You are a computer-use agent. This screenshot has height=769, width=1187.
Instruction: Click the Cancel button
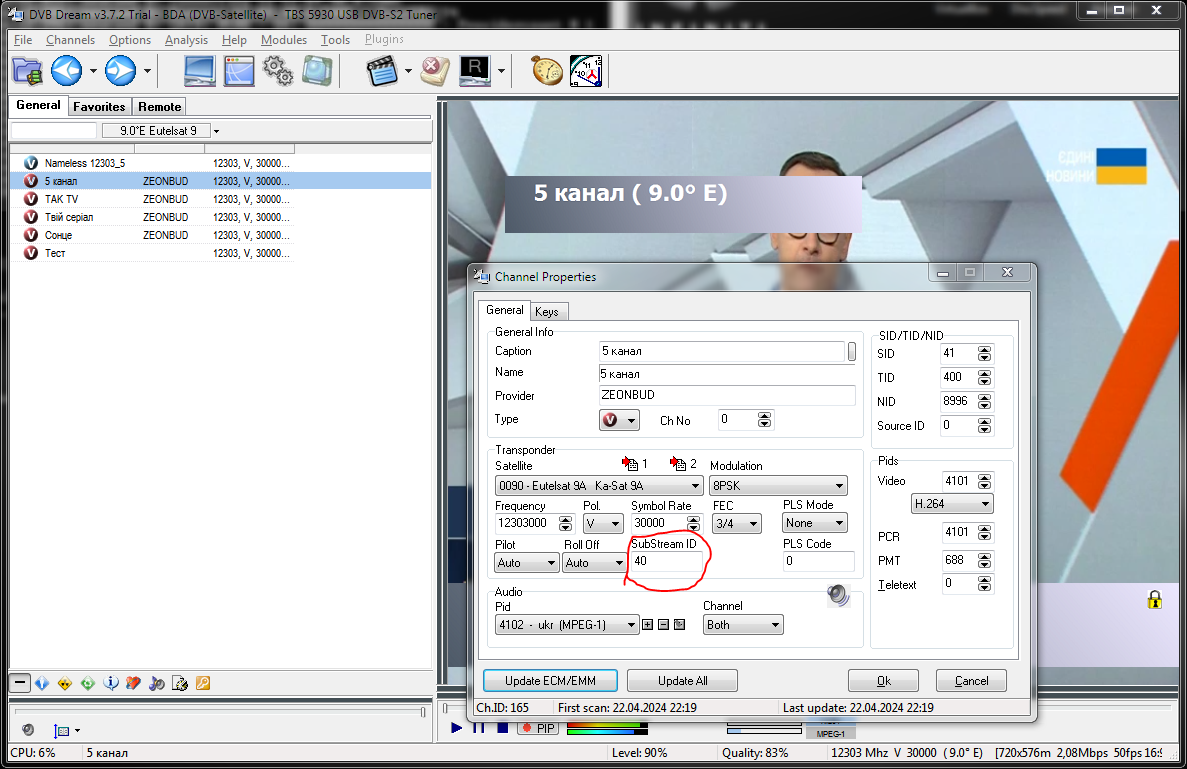971,680
